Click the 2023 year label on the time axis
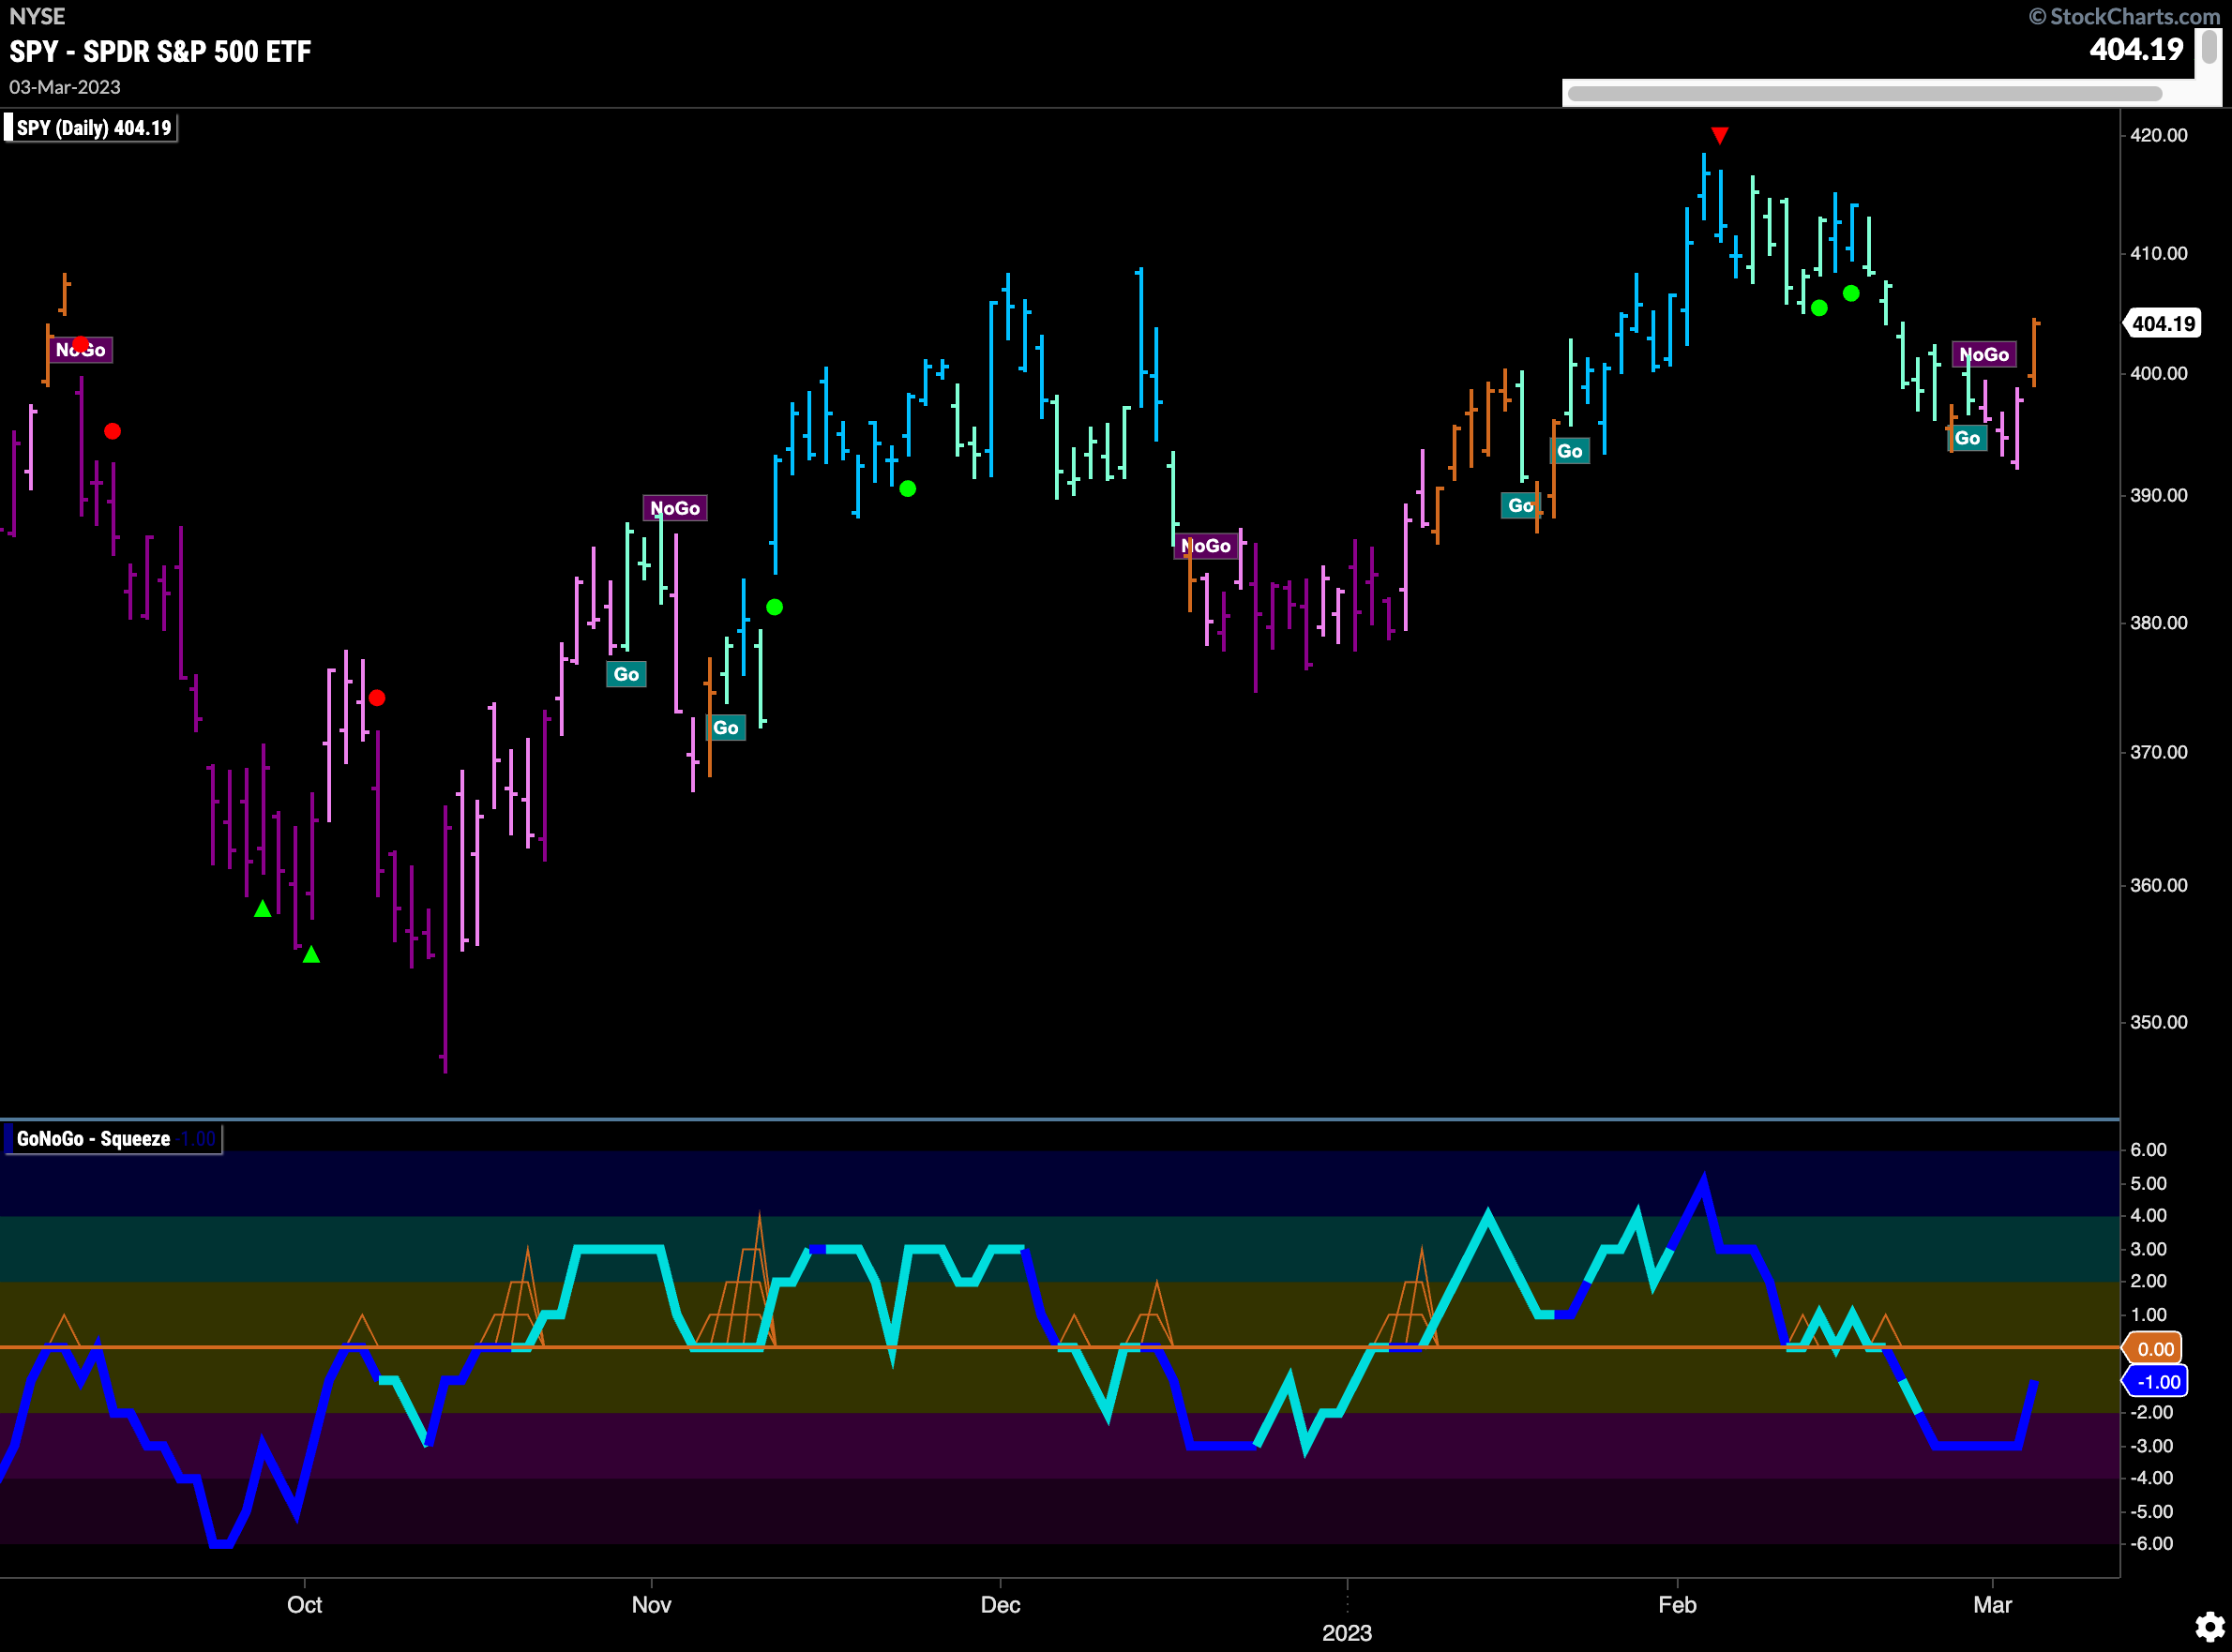 click(x=1347, y=1633)
